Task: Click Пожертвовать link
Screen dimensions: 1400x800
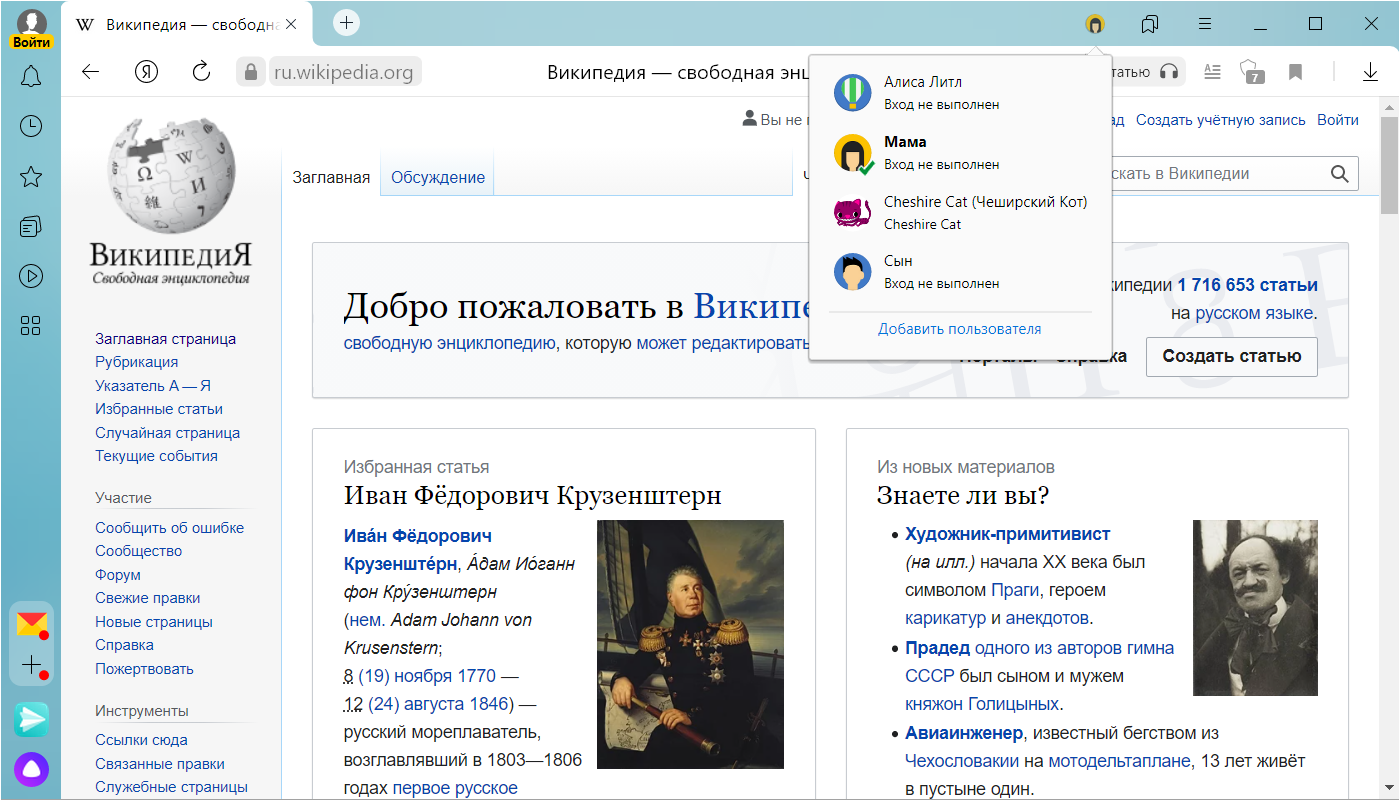Action: tap(145, 669)
